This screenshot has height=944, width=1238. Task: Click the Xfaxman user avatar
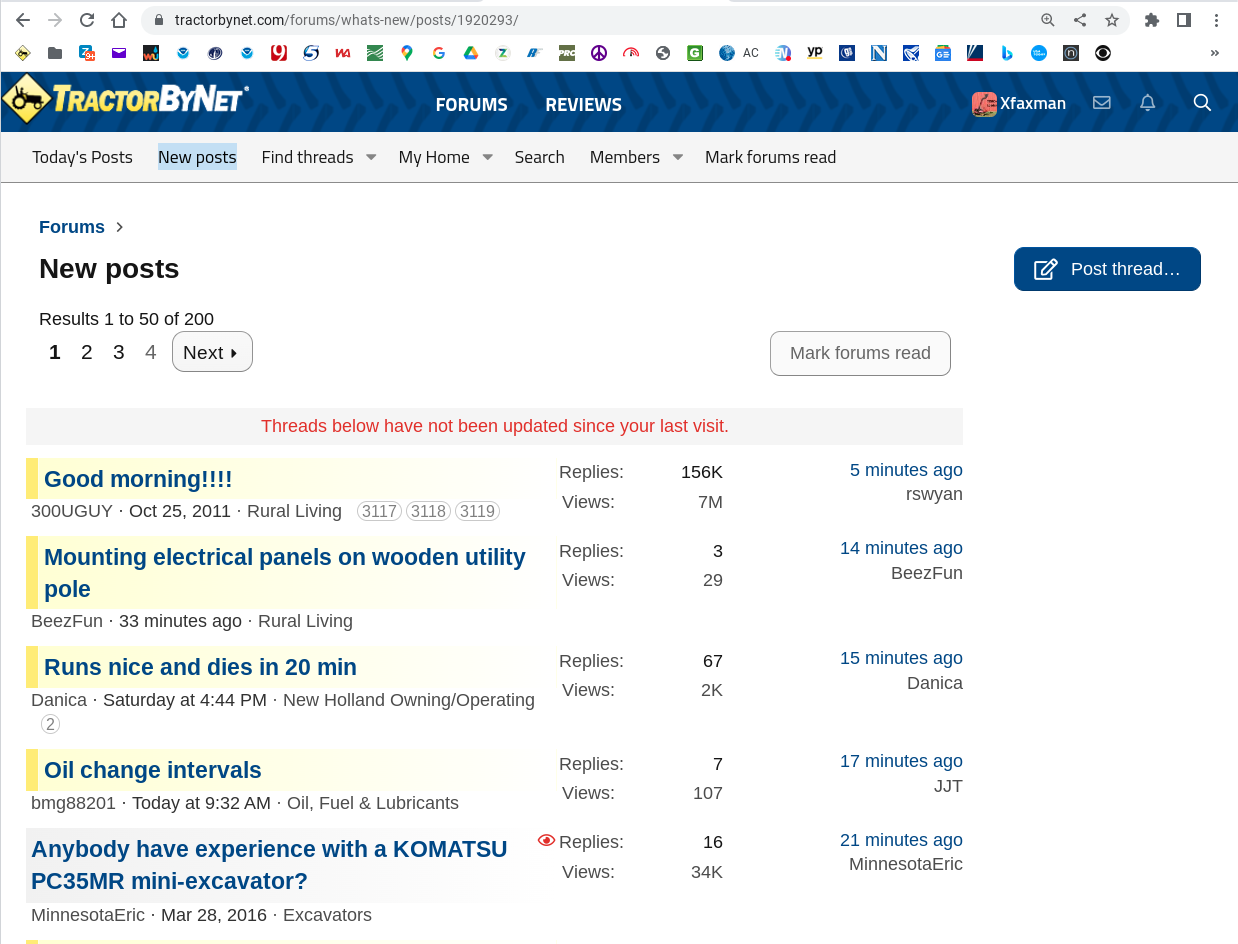coord(984,104)
